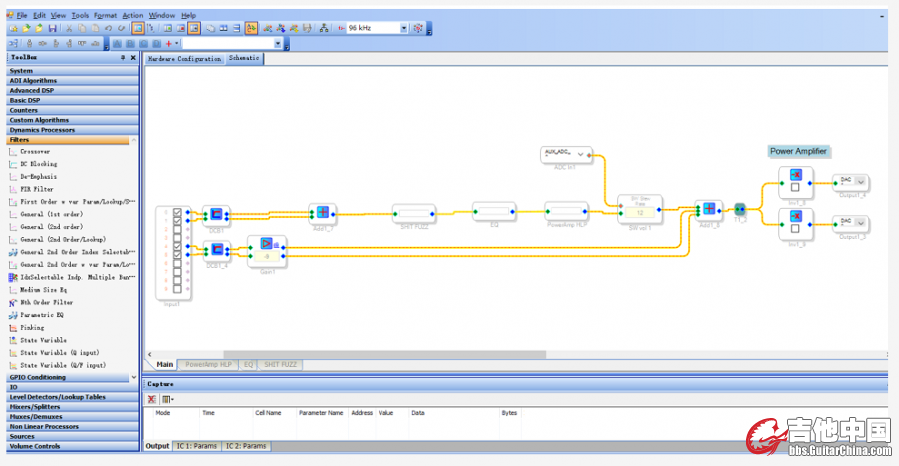Click the red clear button in Capture panel
The height and width of the screenshot is (466, 899).
point(152,399)
